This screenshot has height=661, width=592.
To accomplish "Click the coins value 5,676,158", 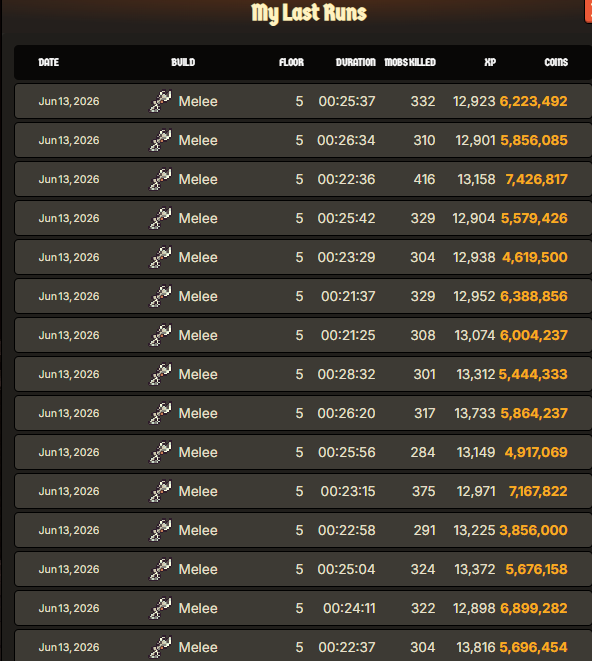I will pyautogui.click(x=536, y=569).
